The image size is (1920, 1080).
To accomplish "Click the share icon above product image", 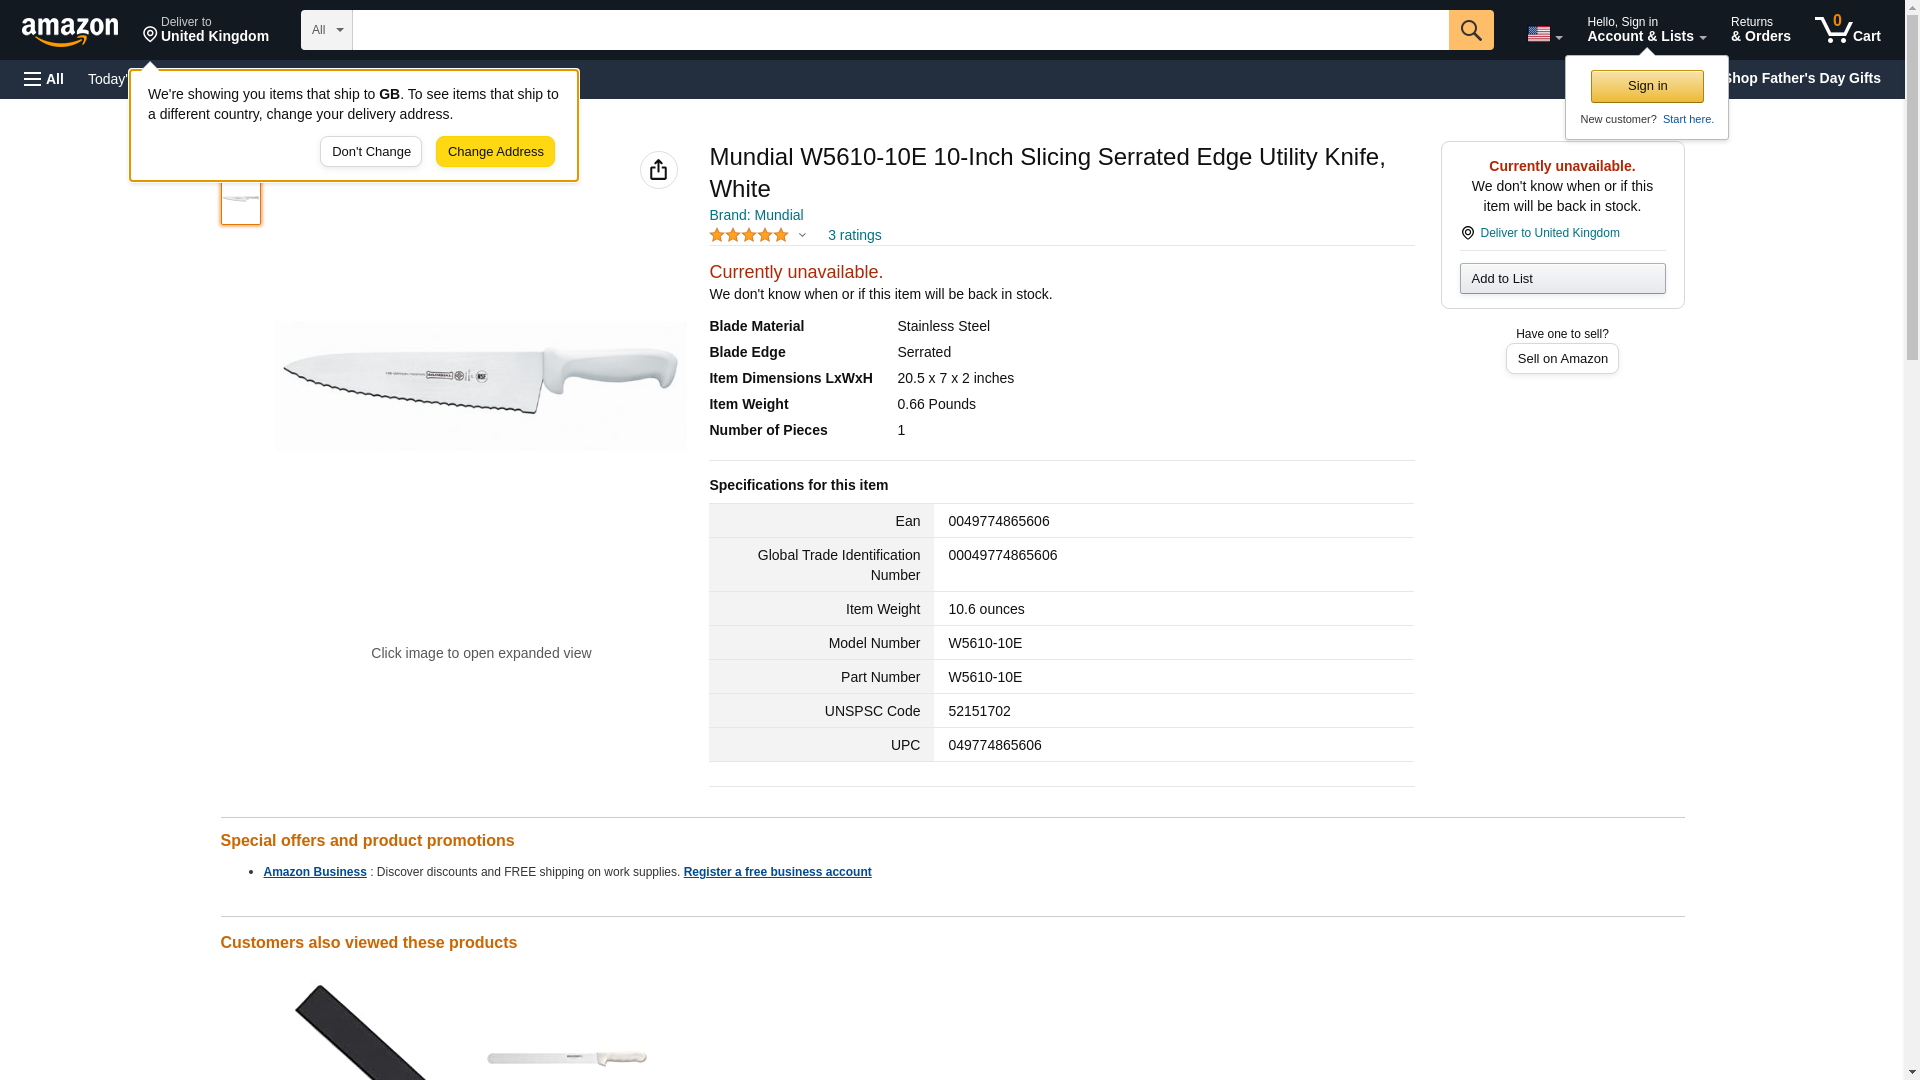I will [658, 170].
